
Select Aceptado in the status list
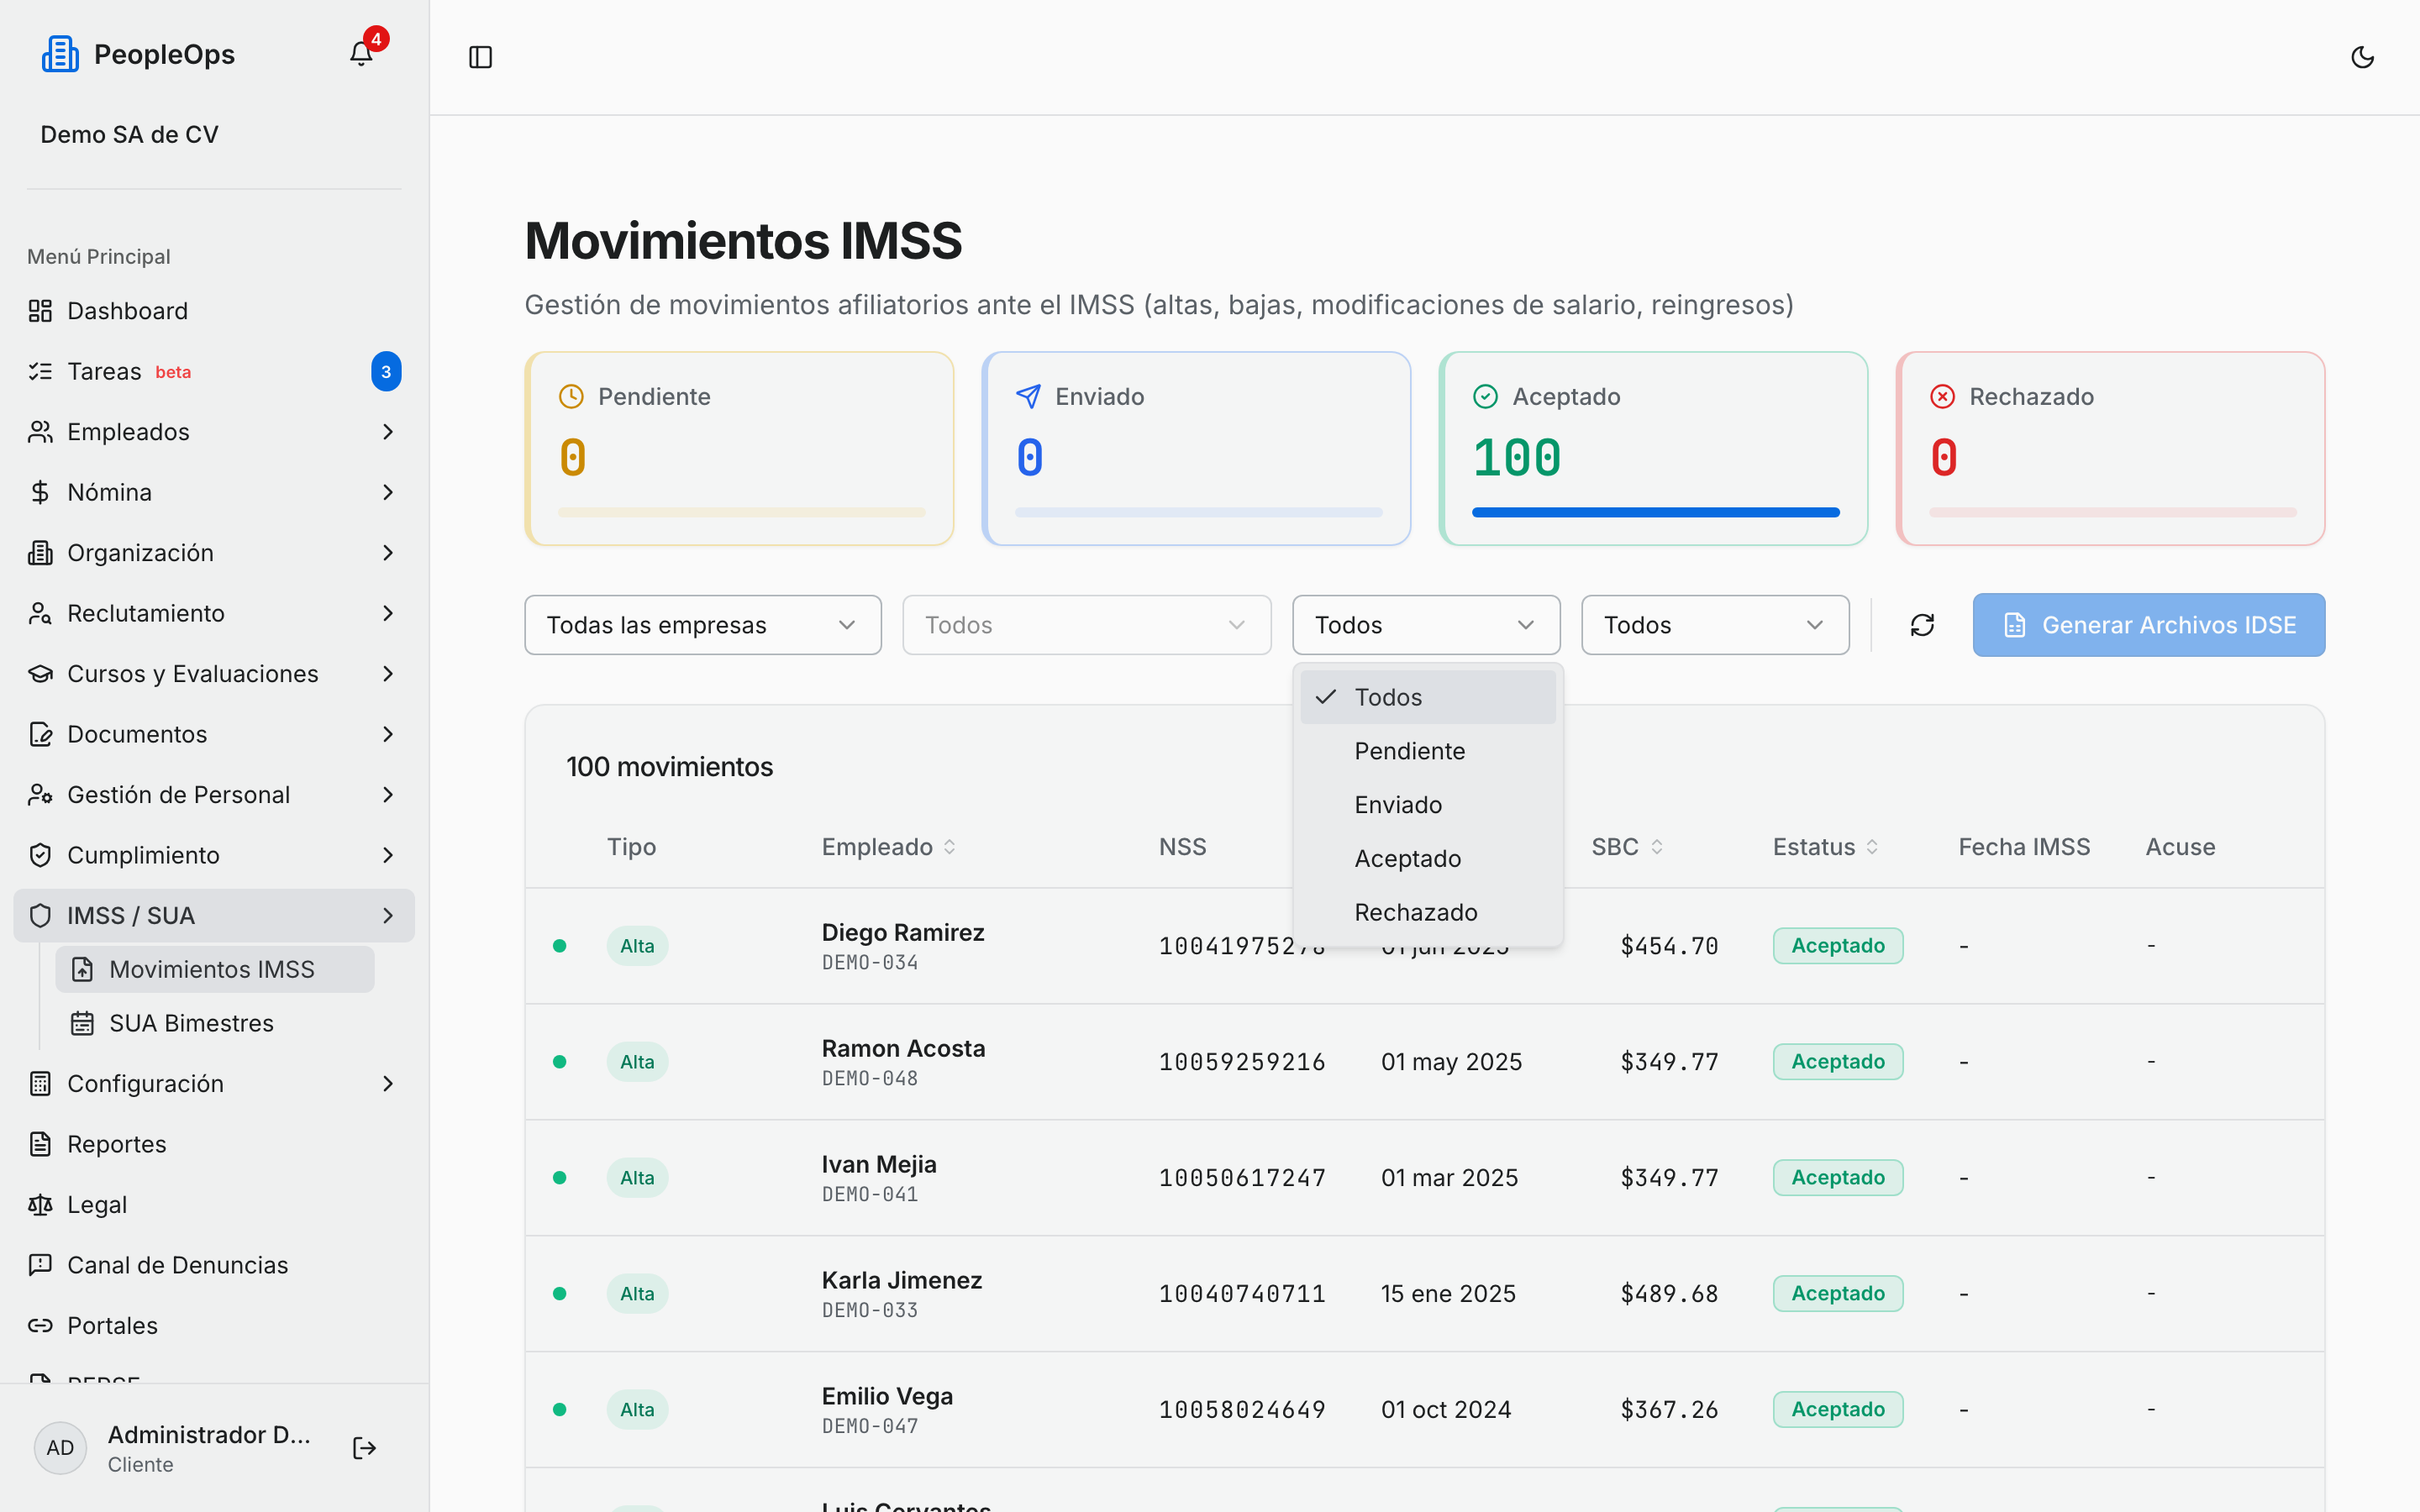pyautogui.click(x=1427, y=859)
